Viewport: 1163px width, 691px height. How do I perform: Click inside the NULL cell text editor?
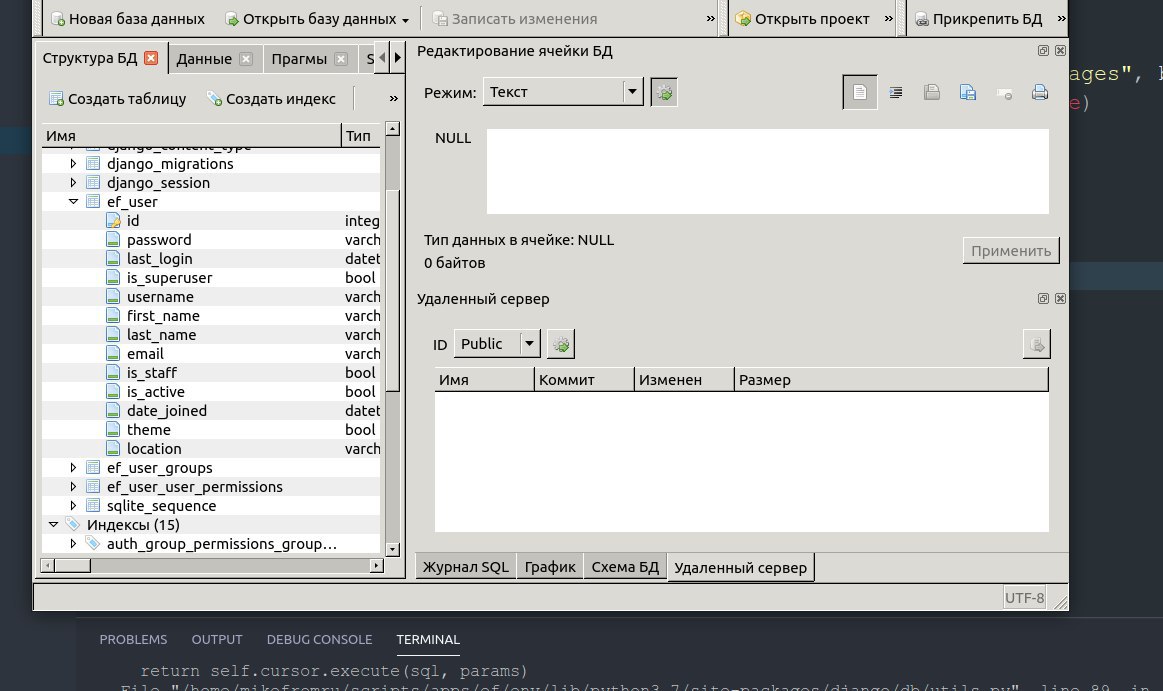tap(768, 171)
